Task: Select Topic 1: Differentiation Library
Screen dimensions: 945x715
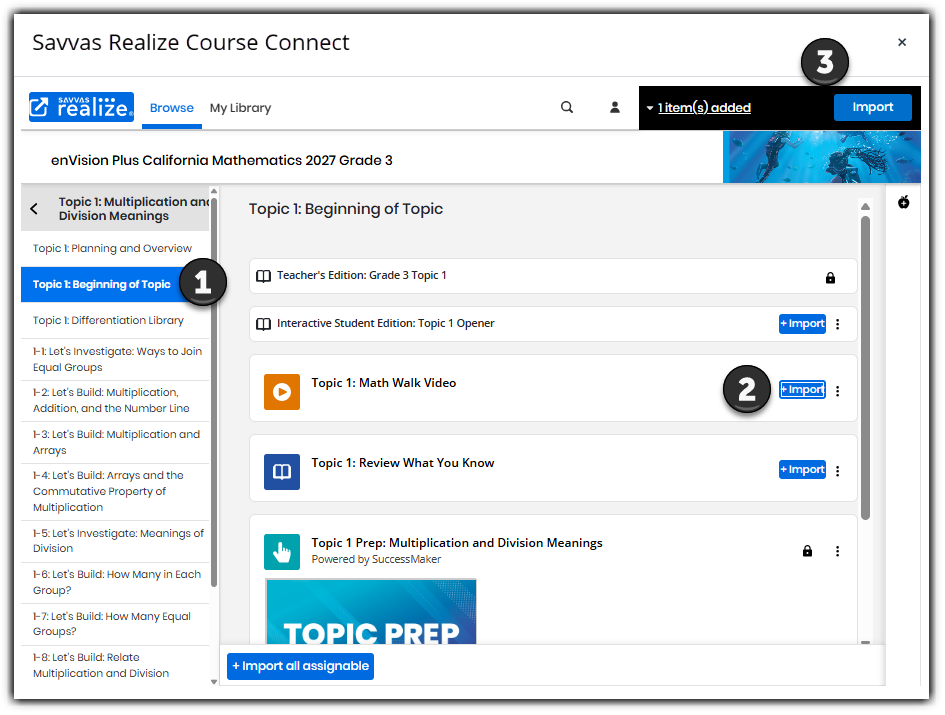Action: click(x=115, y=320)
